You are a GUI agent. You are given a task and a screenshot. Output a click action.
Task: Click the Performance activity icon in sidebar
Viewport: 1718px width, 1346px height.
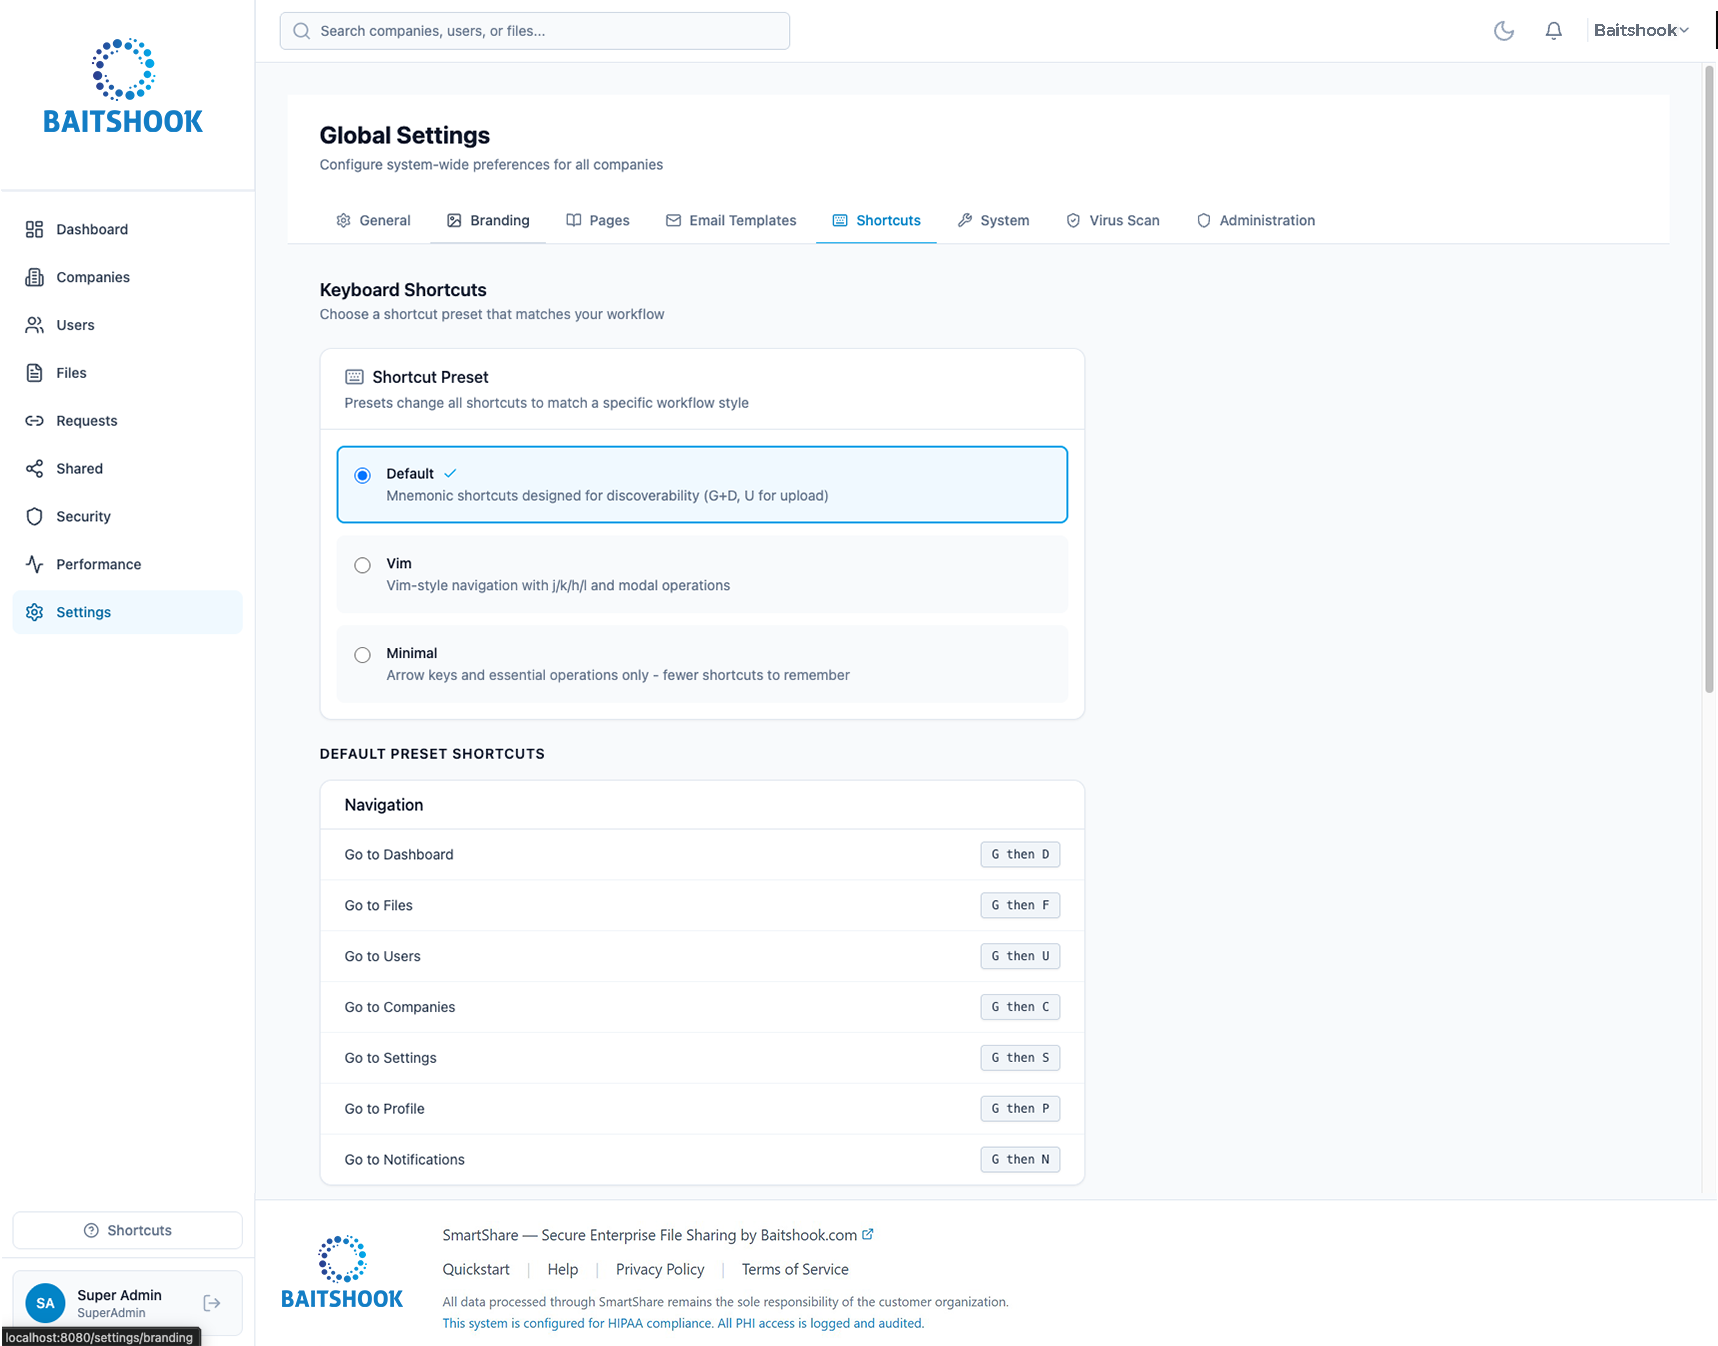click(35, 564)
